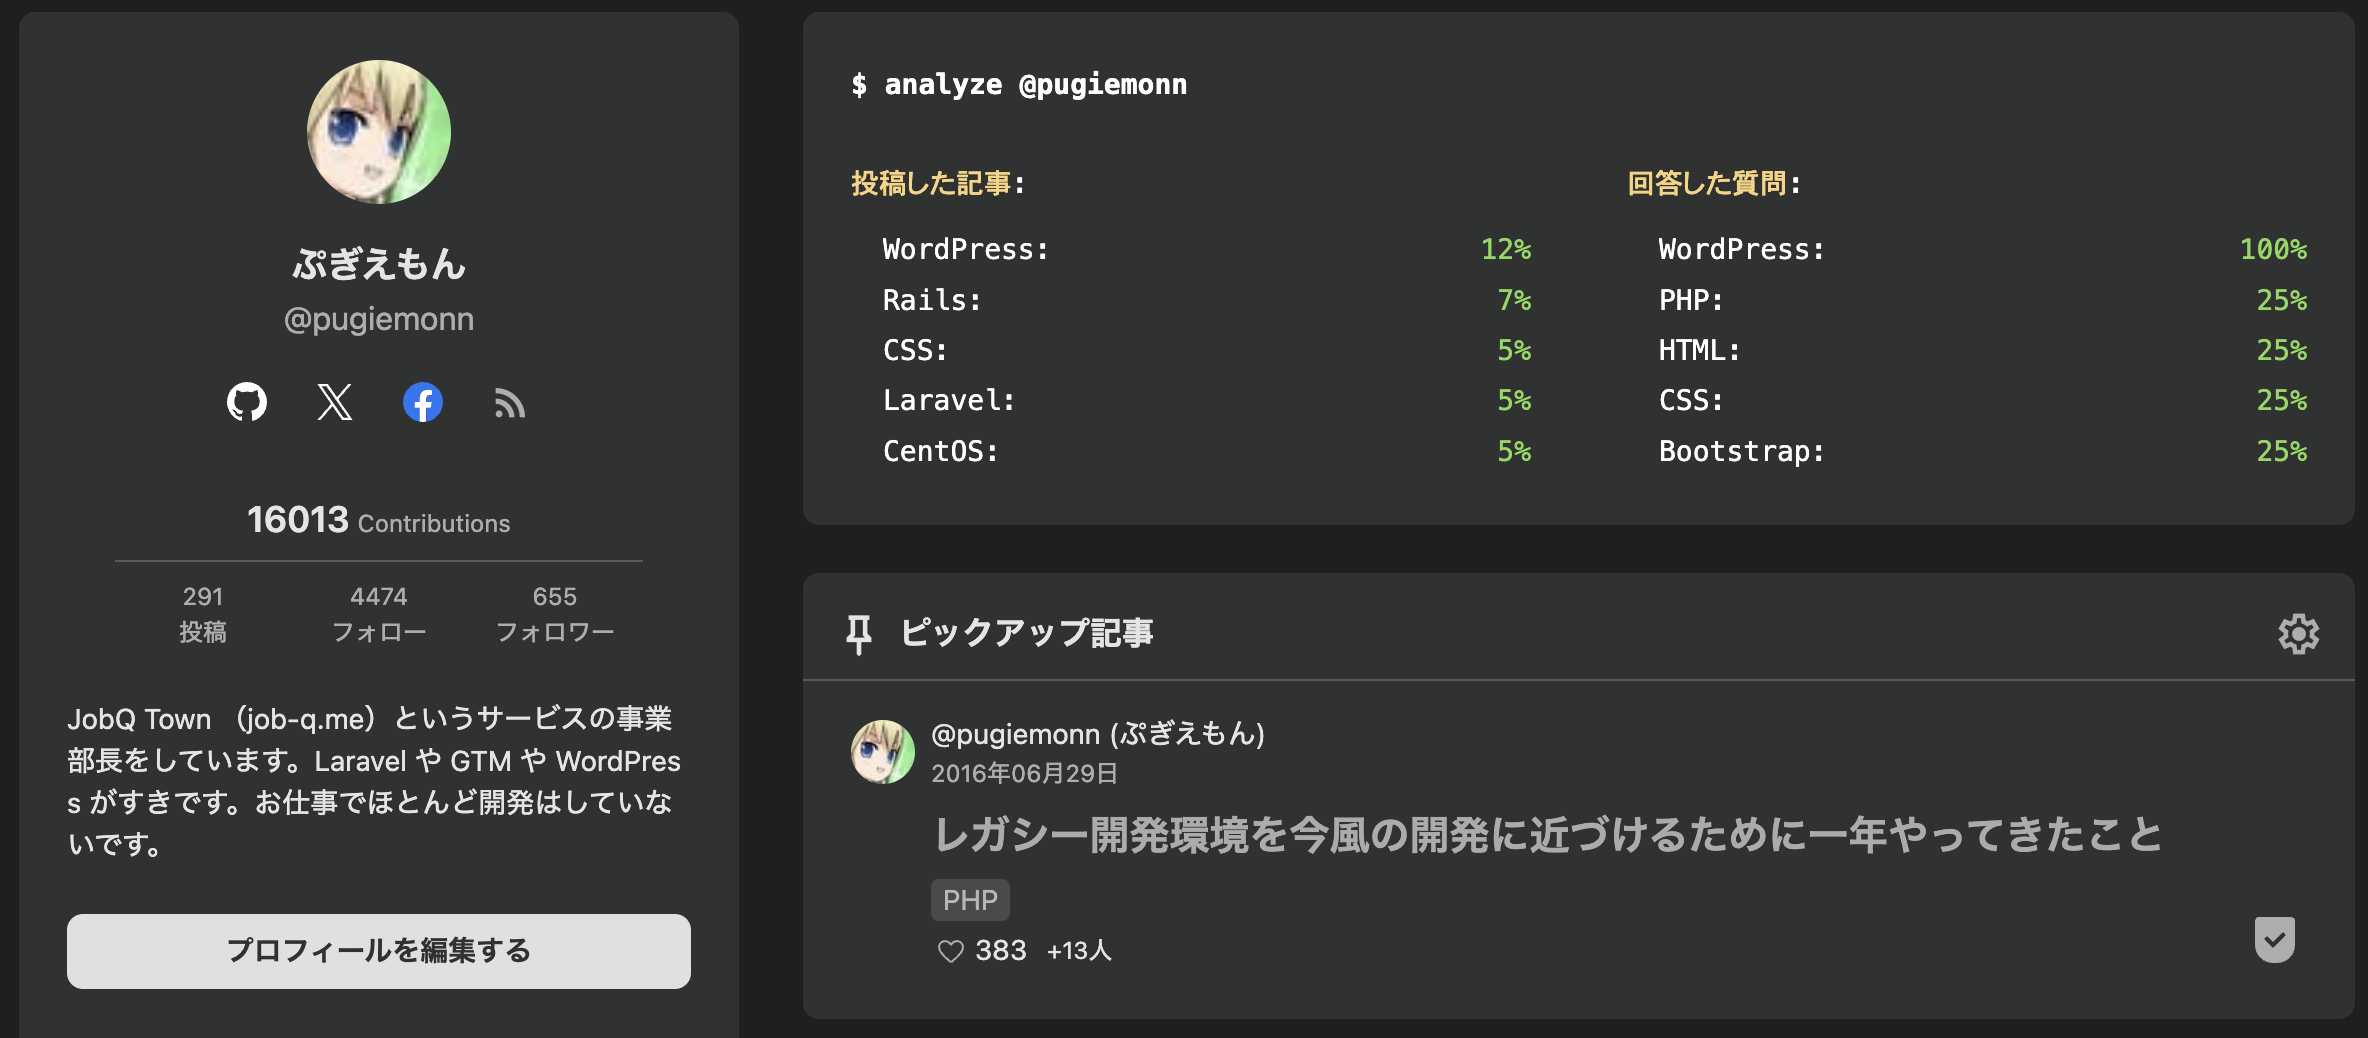Click the profile avatar image

(x=378, y=131)
